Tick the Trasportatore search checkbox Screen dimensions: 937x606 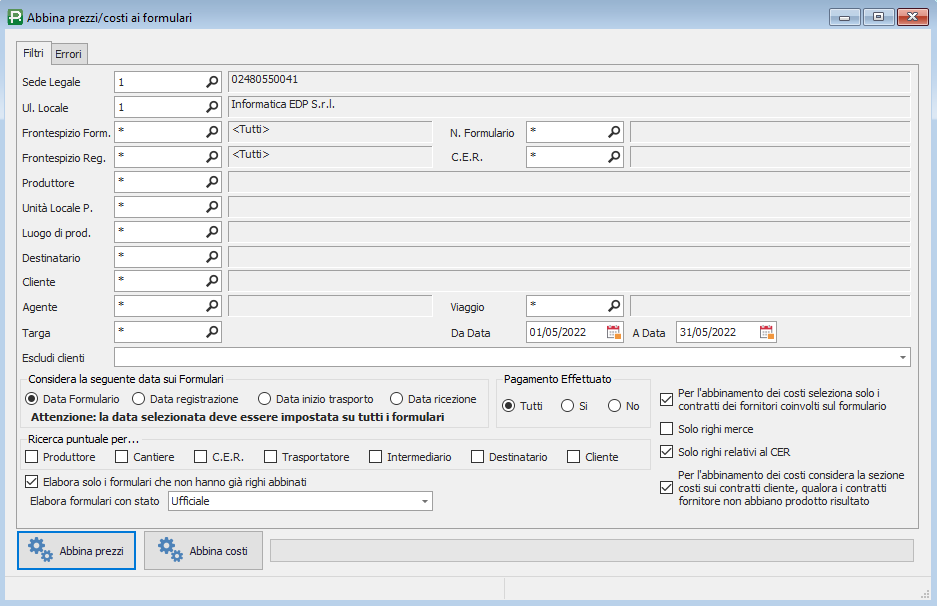[271, 457]
